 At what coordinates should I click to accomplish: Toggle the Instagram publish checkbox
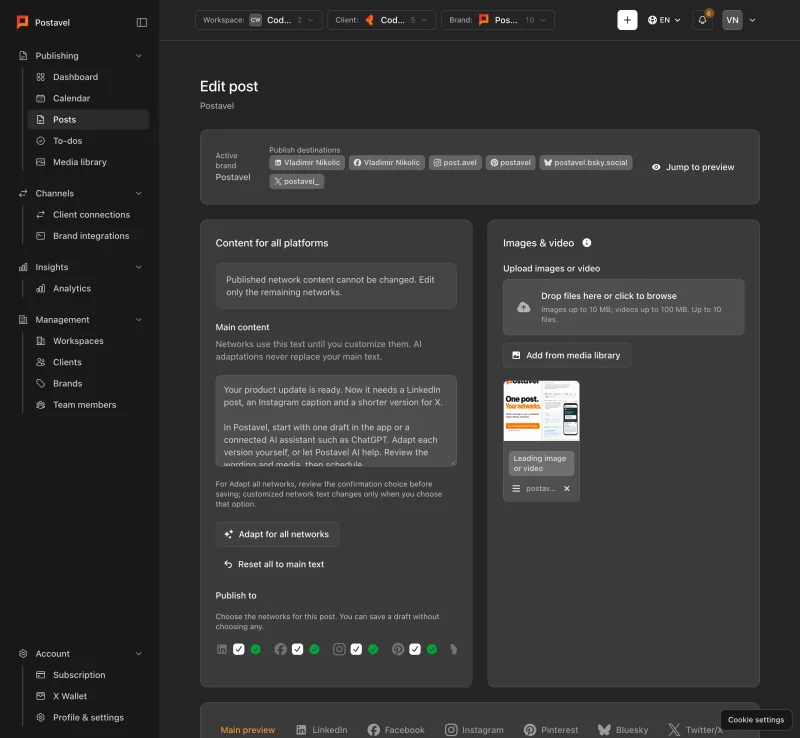356,649
